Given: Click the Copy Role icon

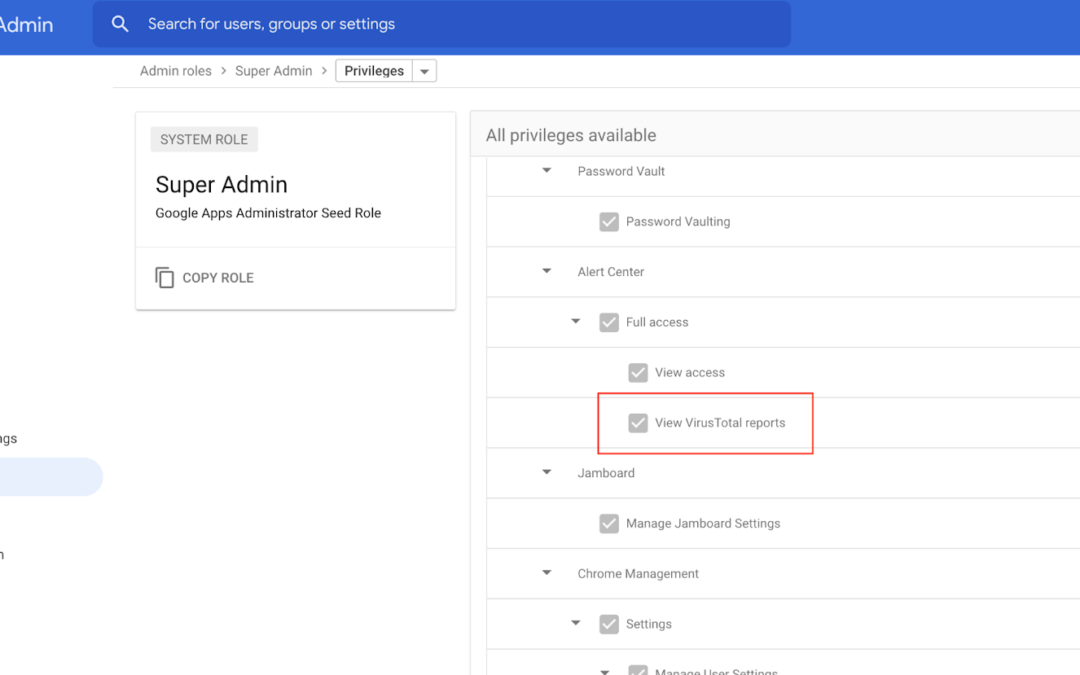Looking at the screenshot, I should click(x=164, y=278).
